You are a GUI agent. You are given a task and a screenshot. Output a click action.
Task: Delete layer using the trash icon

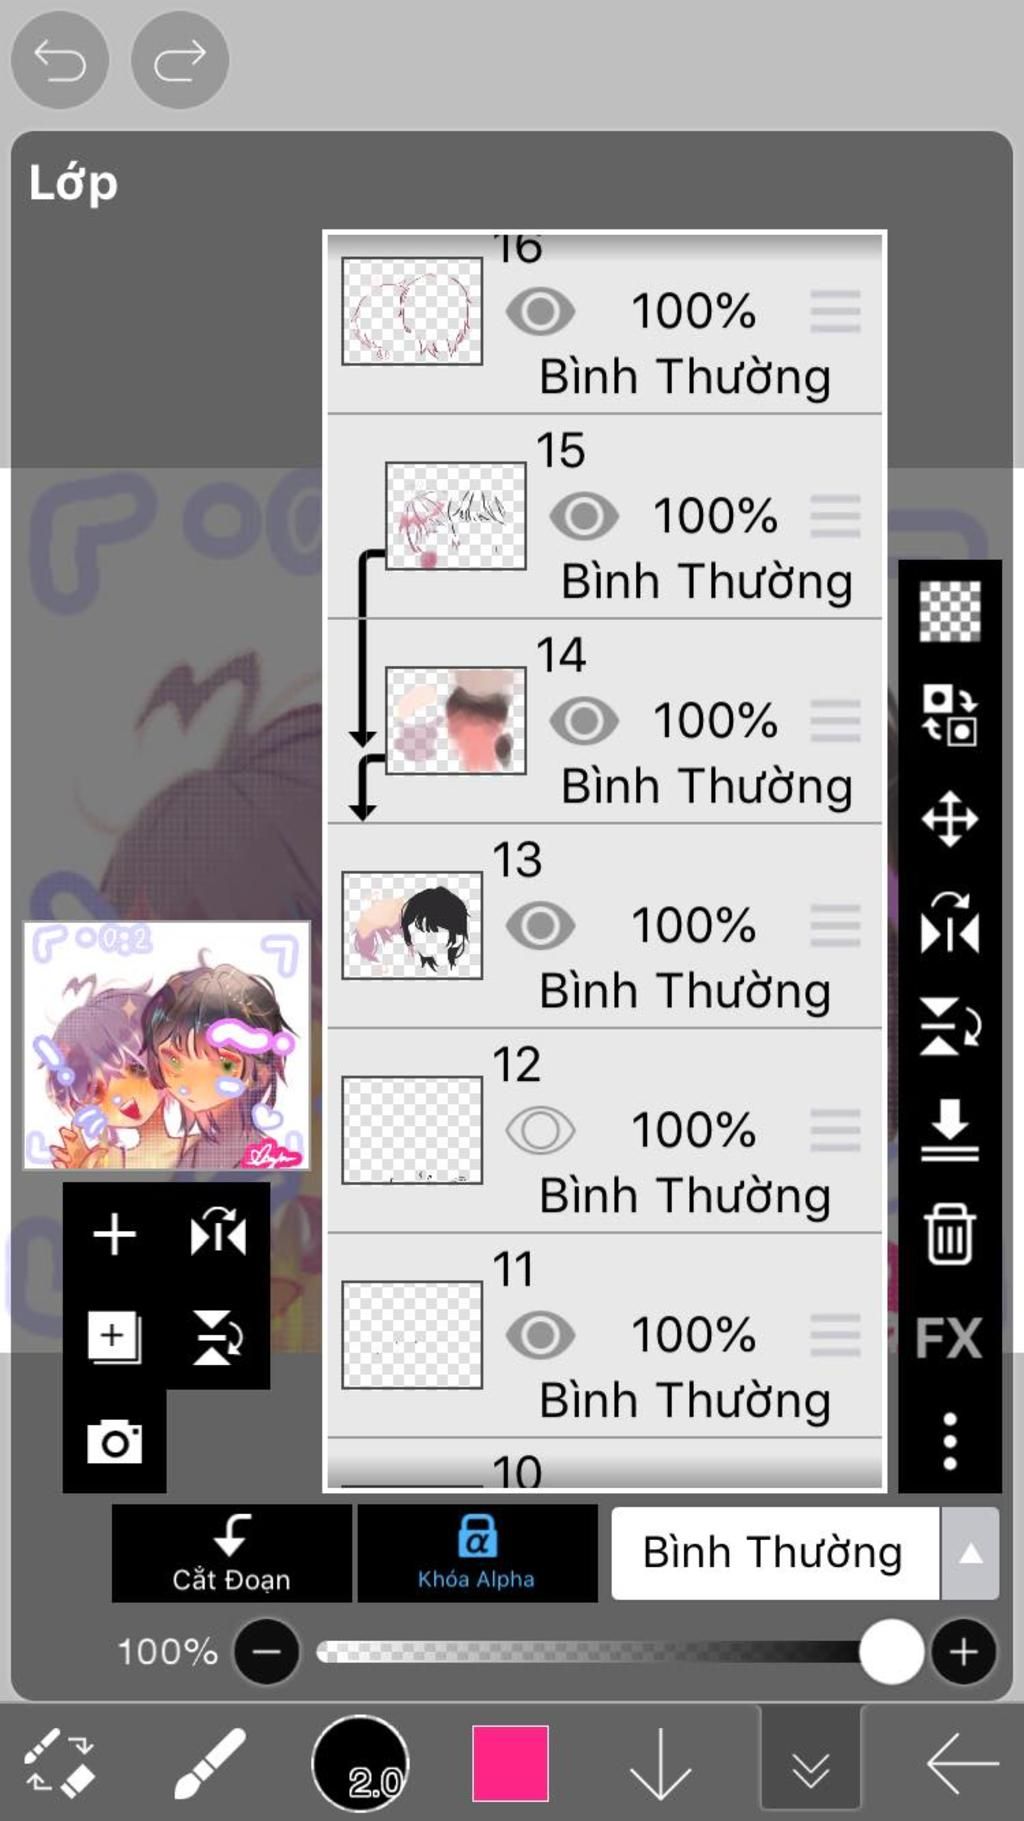949,1234
